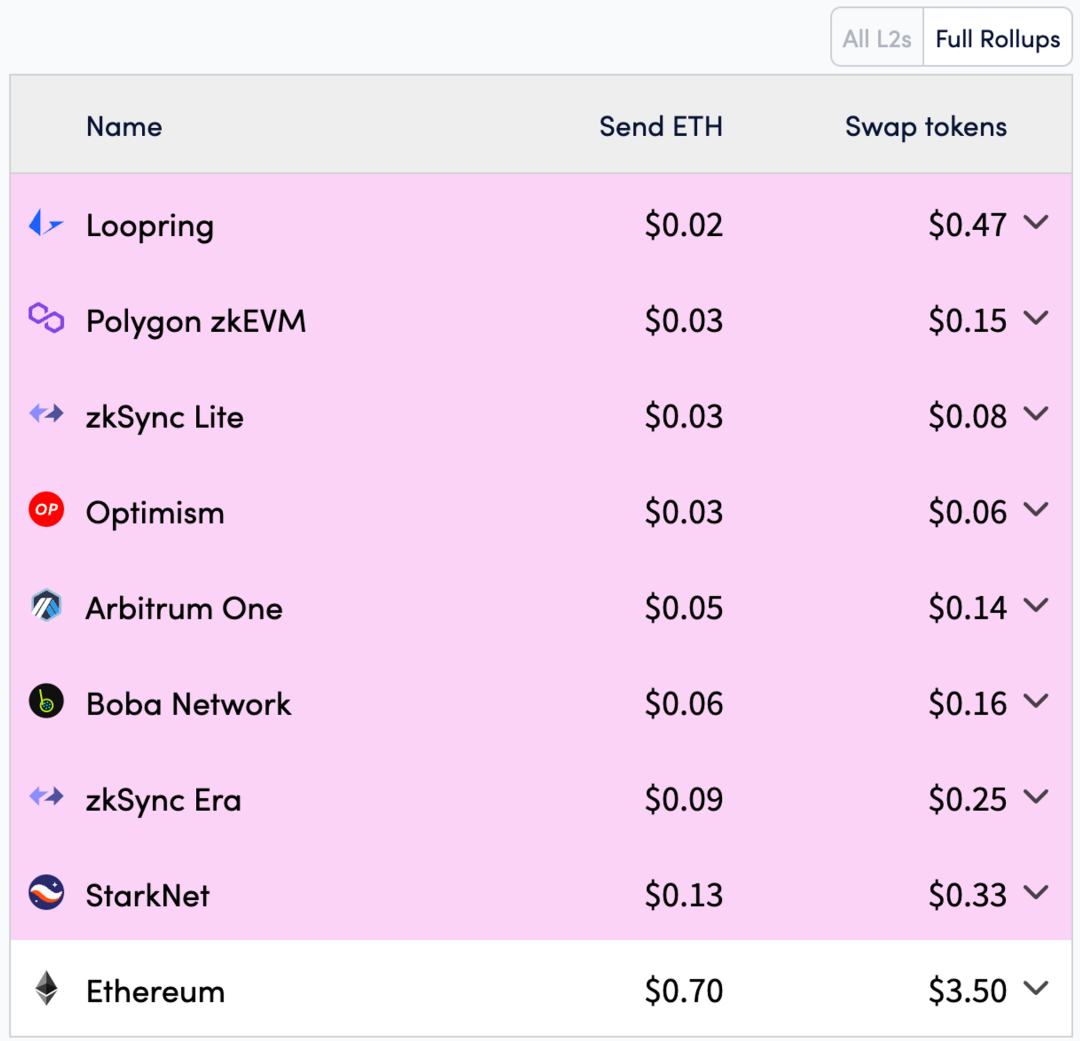The image size is (1080, 1041).
Task: Click the Name column header
Action: click(124, 127)
